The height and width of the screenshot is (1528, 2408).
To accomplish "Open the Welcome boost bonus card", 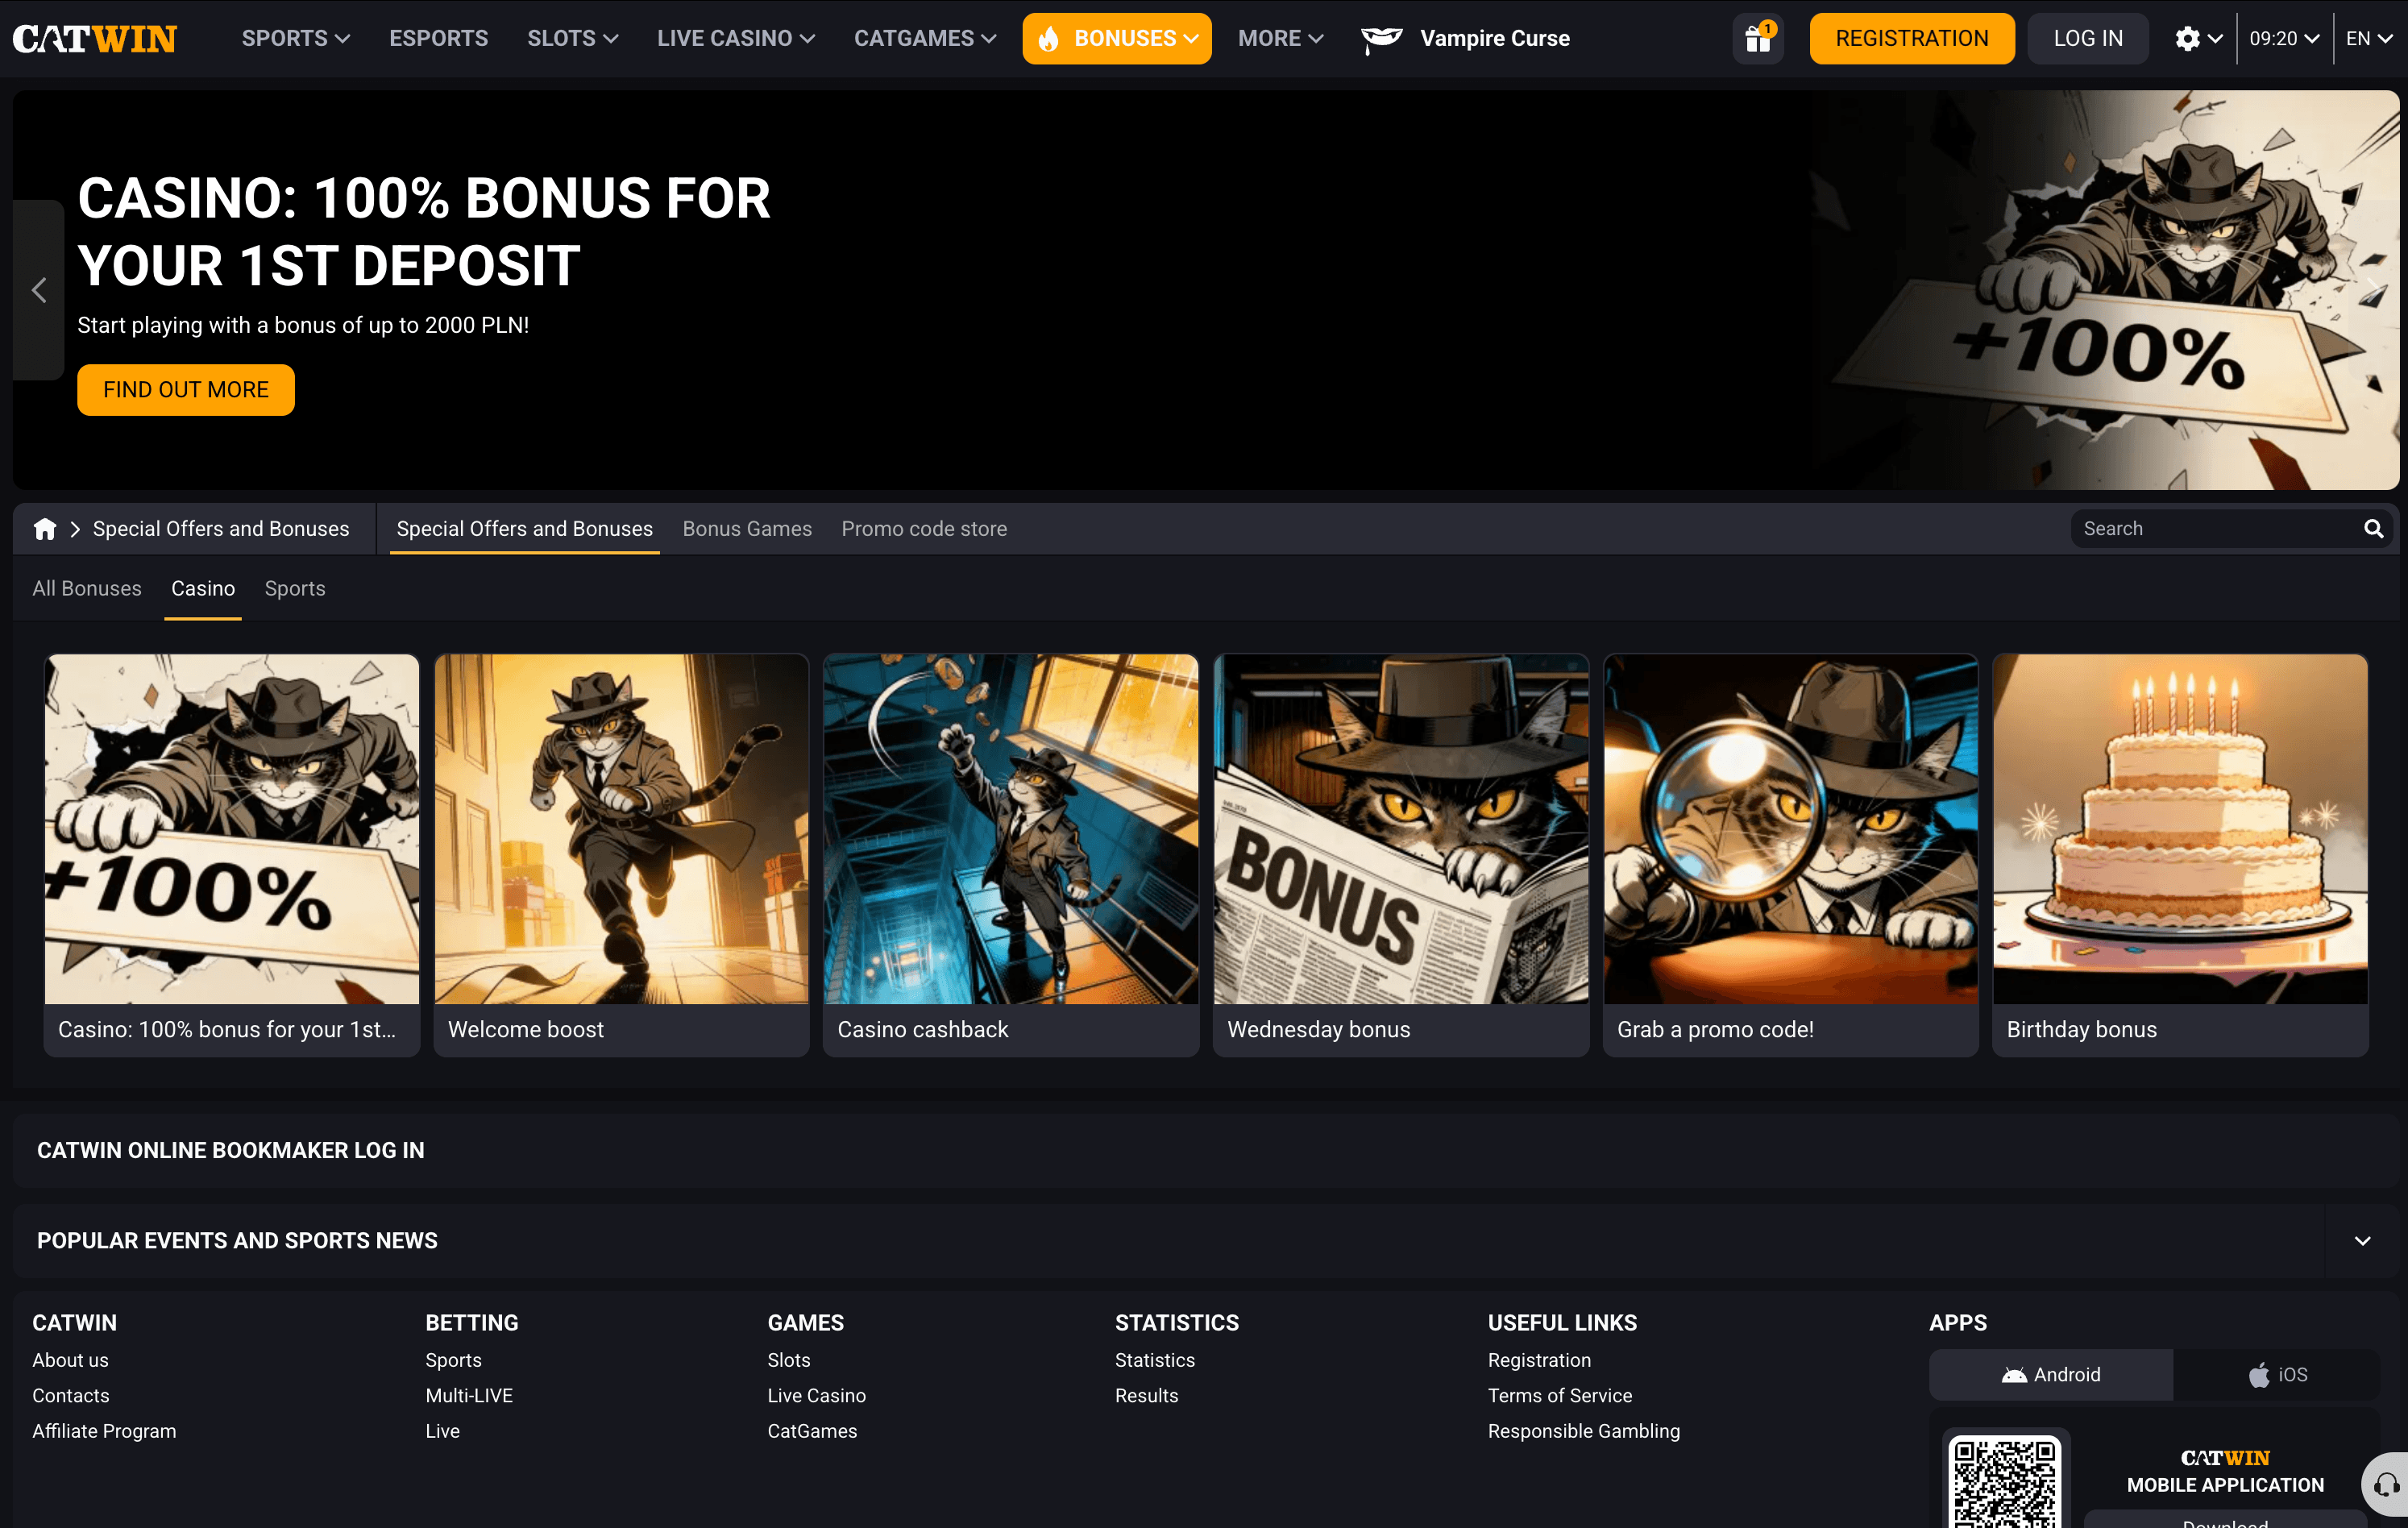I will click(621, 855).
